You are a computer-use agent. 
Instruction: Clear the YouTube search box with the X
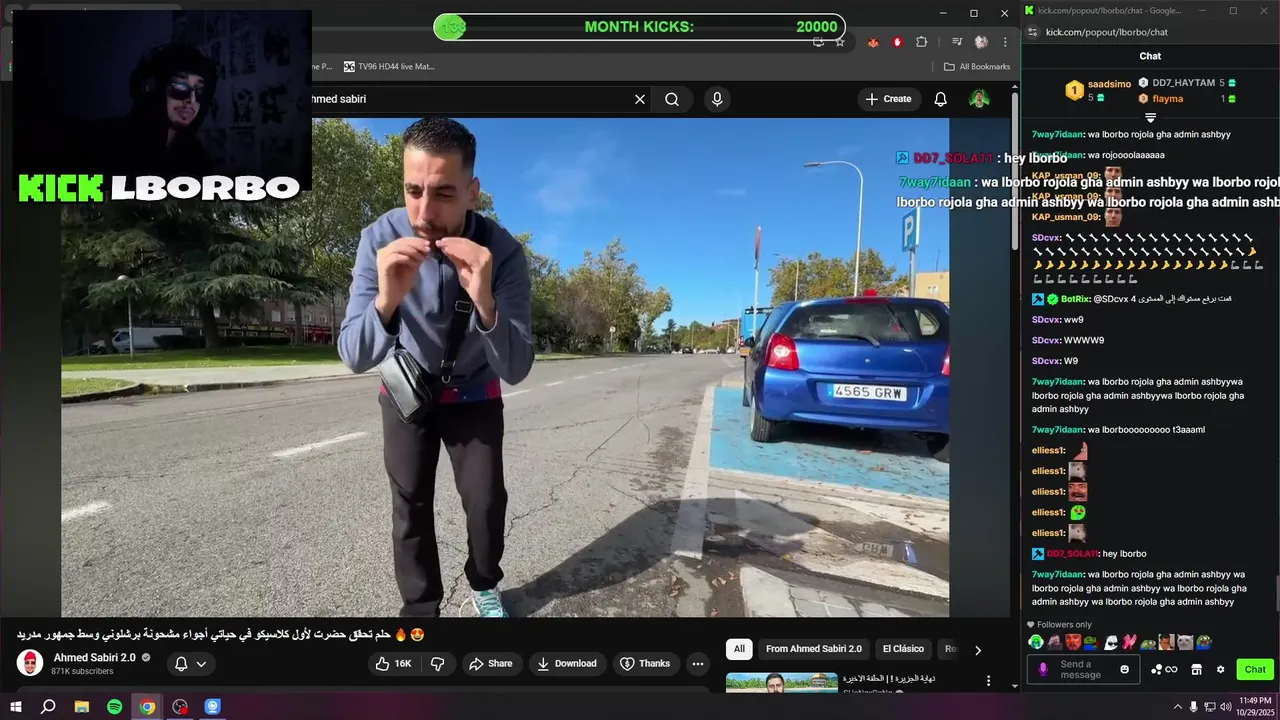pyautogui.click(x=640, y=99)
